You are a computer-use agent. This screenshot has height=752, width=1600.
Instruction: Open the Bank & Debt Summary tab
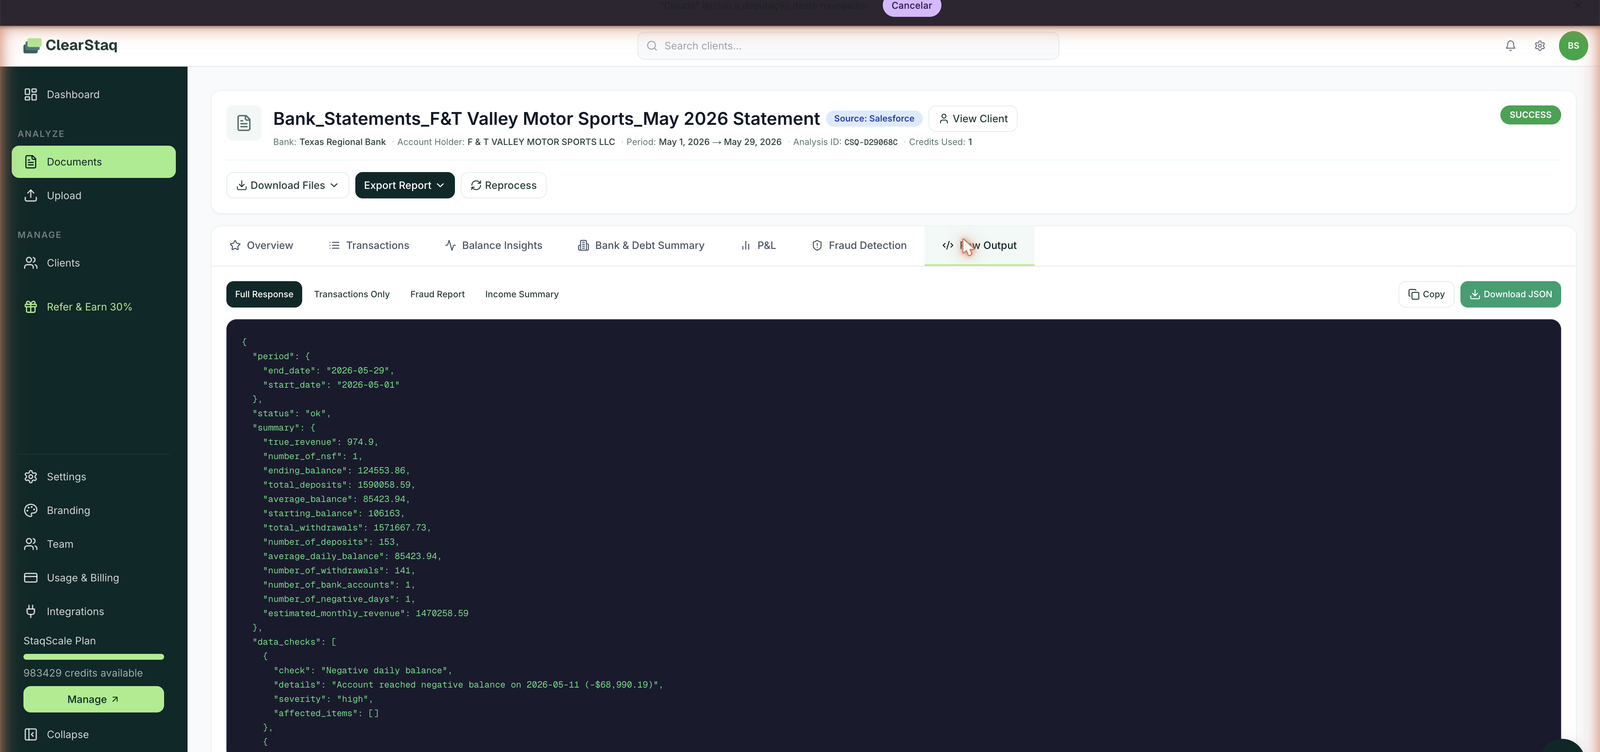click(641, 246)
